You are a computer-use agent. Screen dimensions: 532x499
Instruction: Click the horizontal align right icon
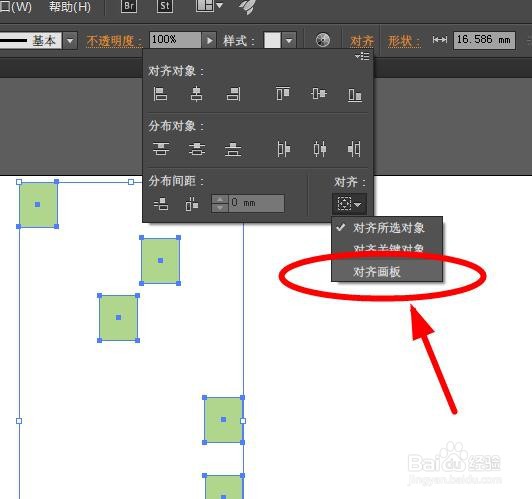click(x=233, y=94)
